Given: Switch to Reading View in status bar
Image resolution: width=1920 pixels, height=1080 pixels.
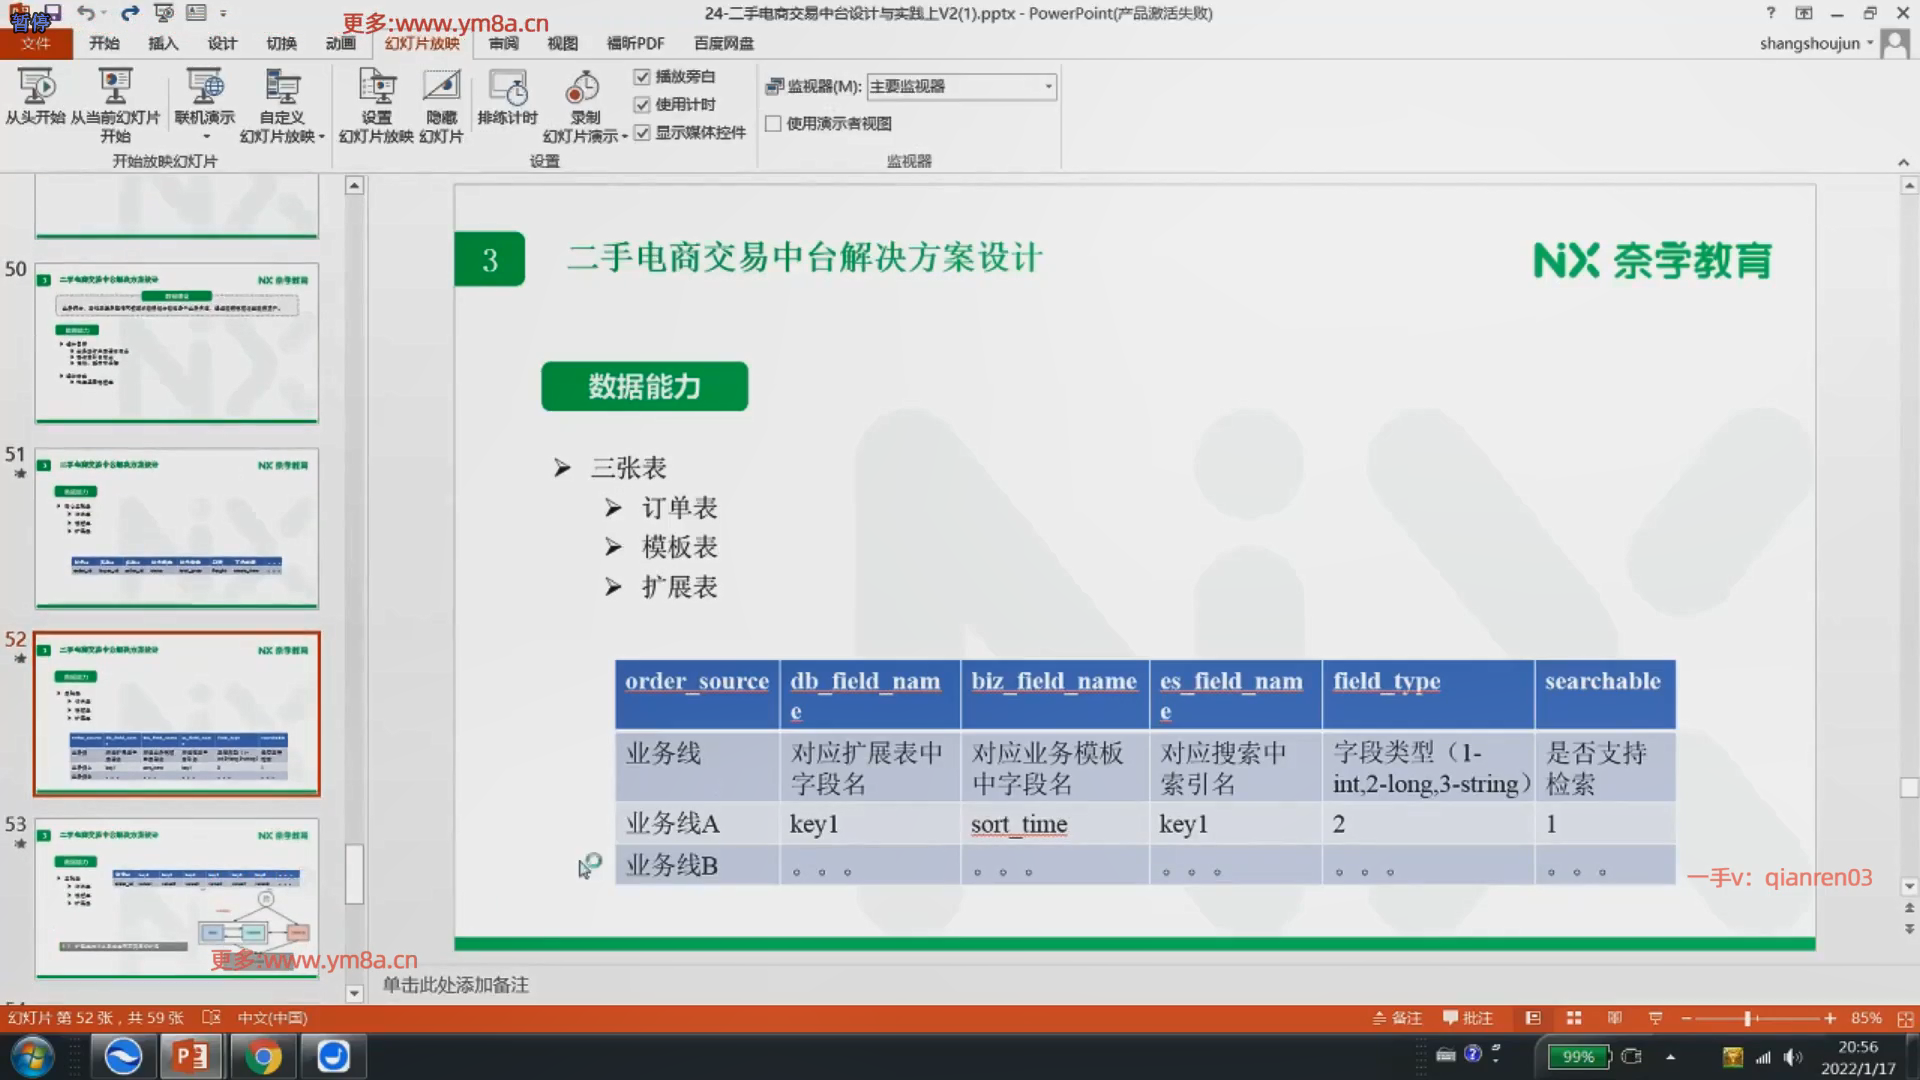Looking at the screenshot, I should point(1614,1018).
